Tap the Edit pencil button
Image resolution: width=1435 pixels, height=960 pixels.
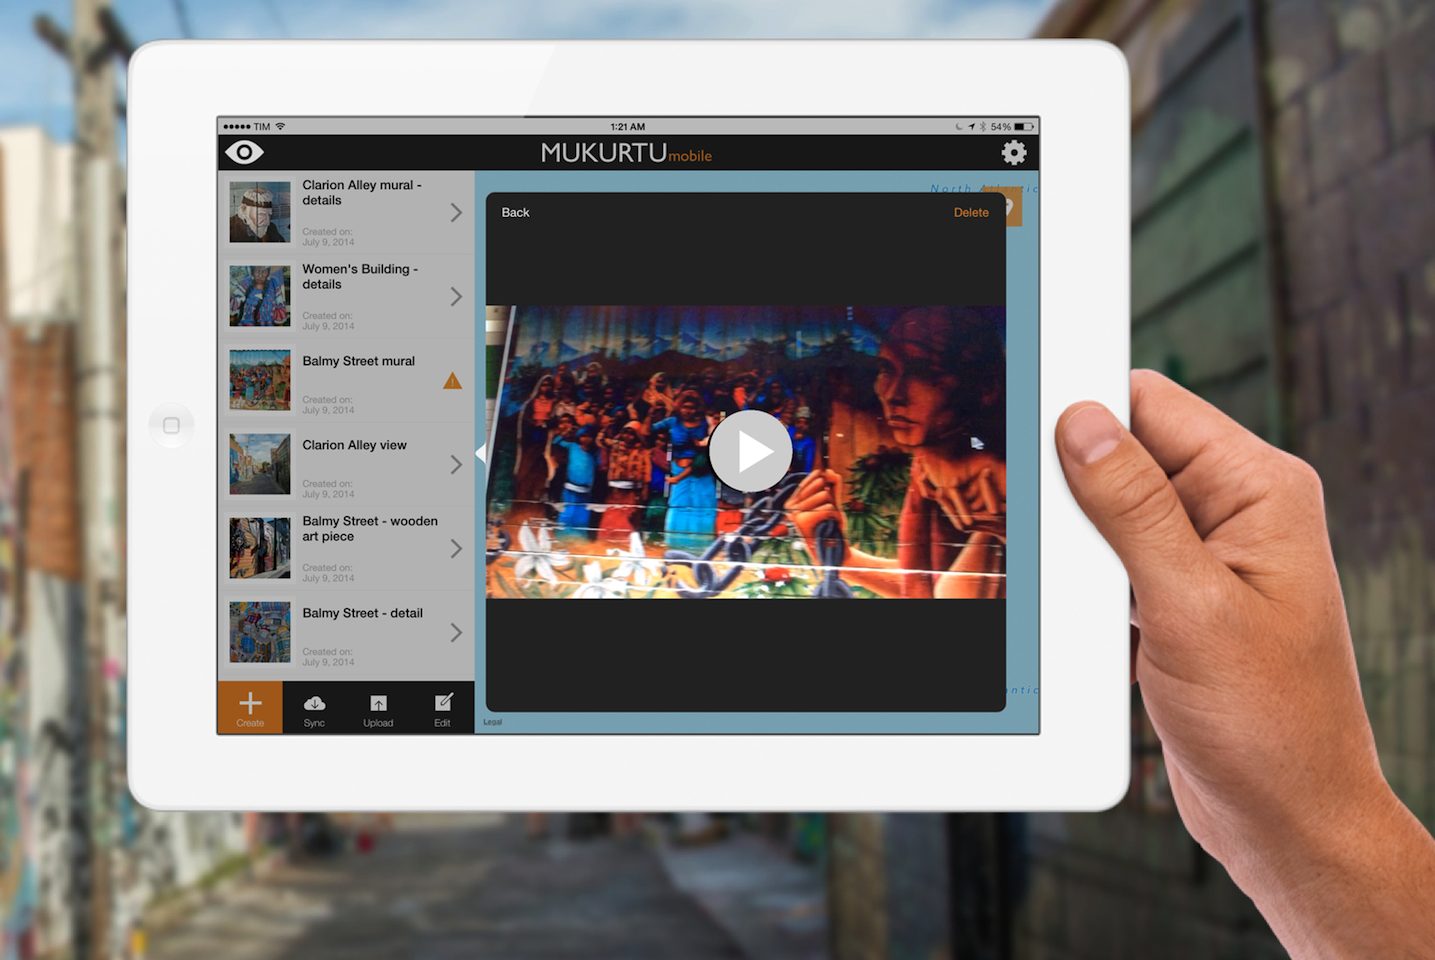point(442,708)
